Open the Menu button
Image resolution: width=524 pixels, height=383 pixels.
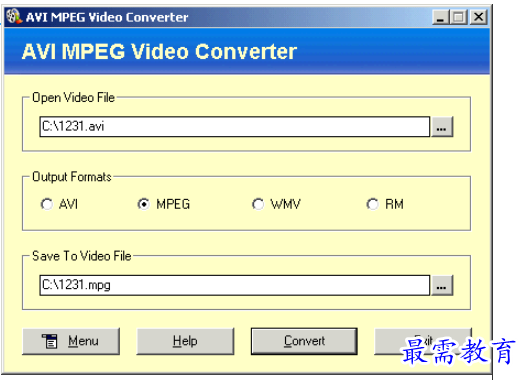[71, 341]
